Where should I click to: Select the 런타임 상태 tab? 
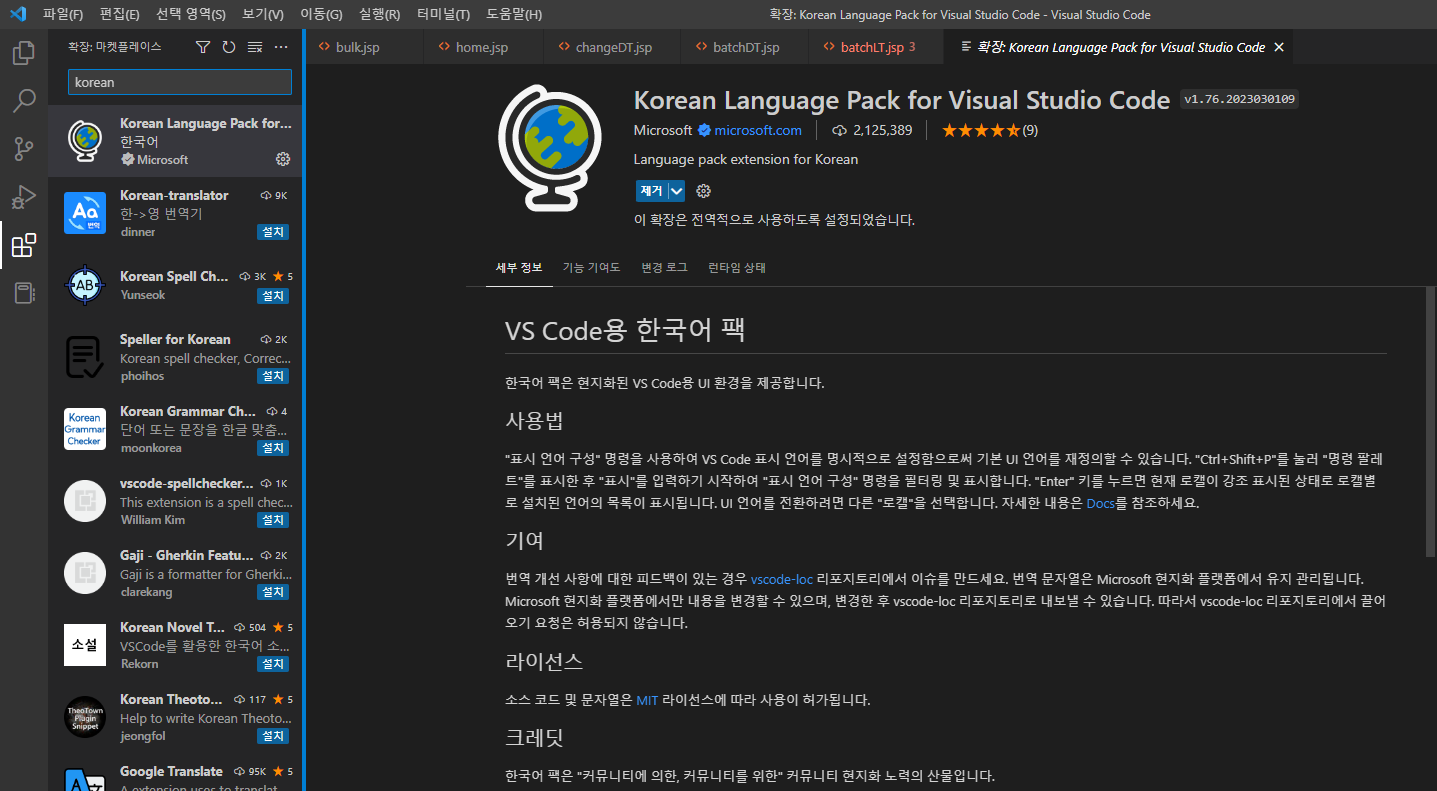pos(737,268)
